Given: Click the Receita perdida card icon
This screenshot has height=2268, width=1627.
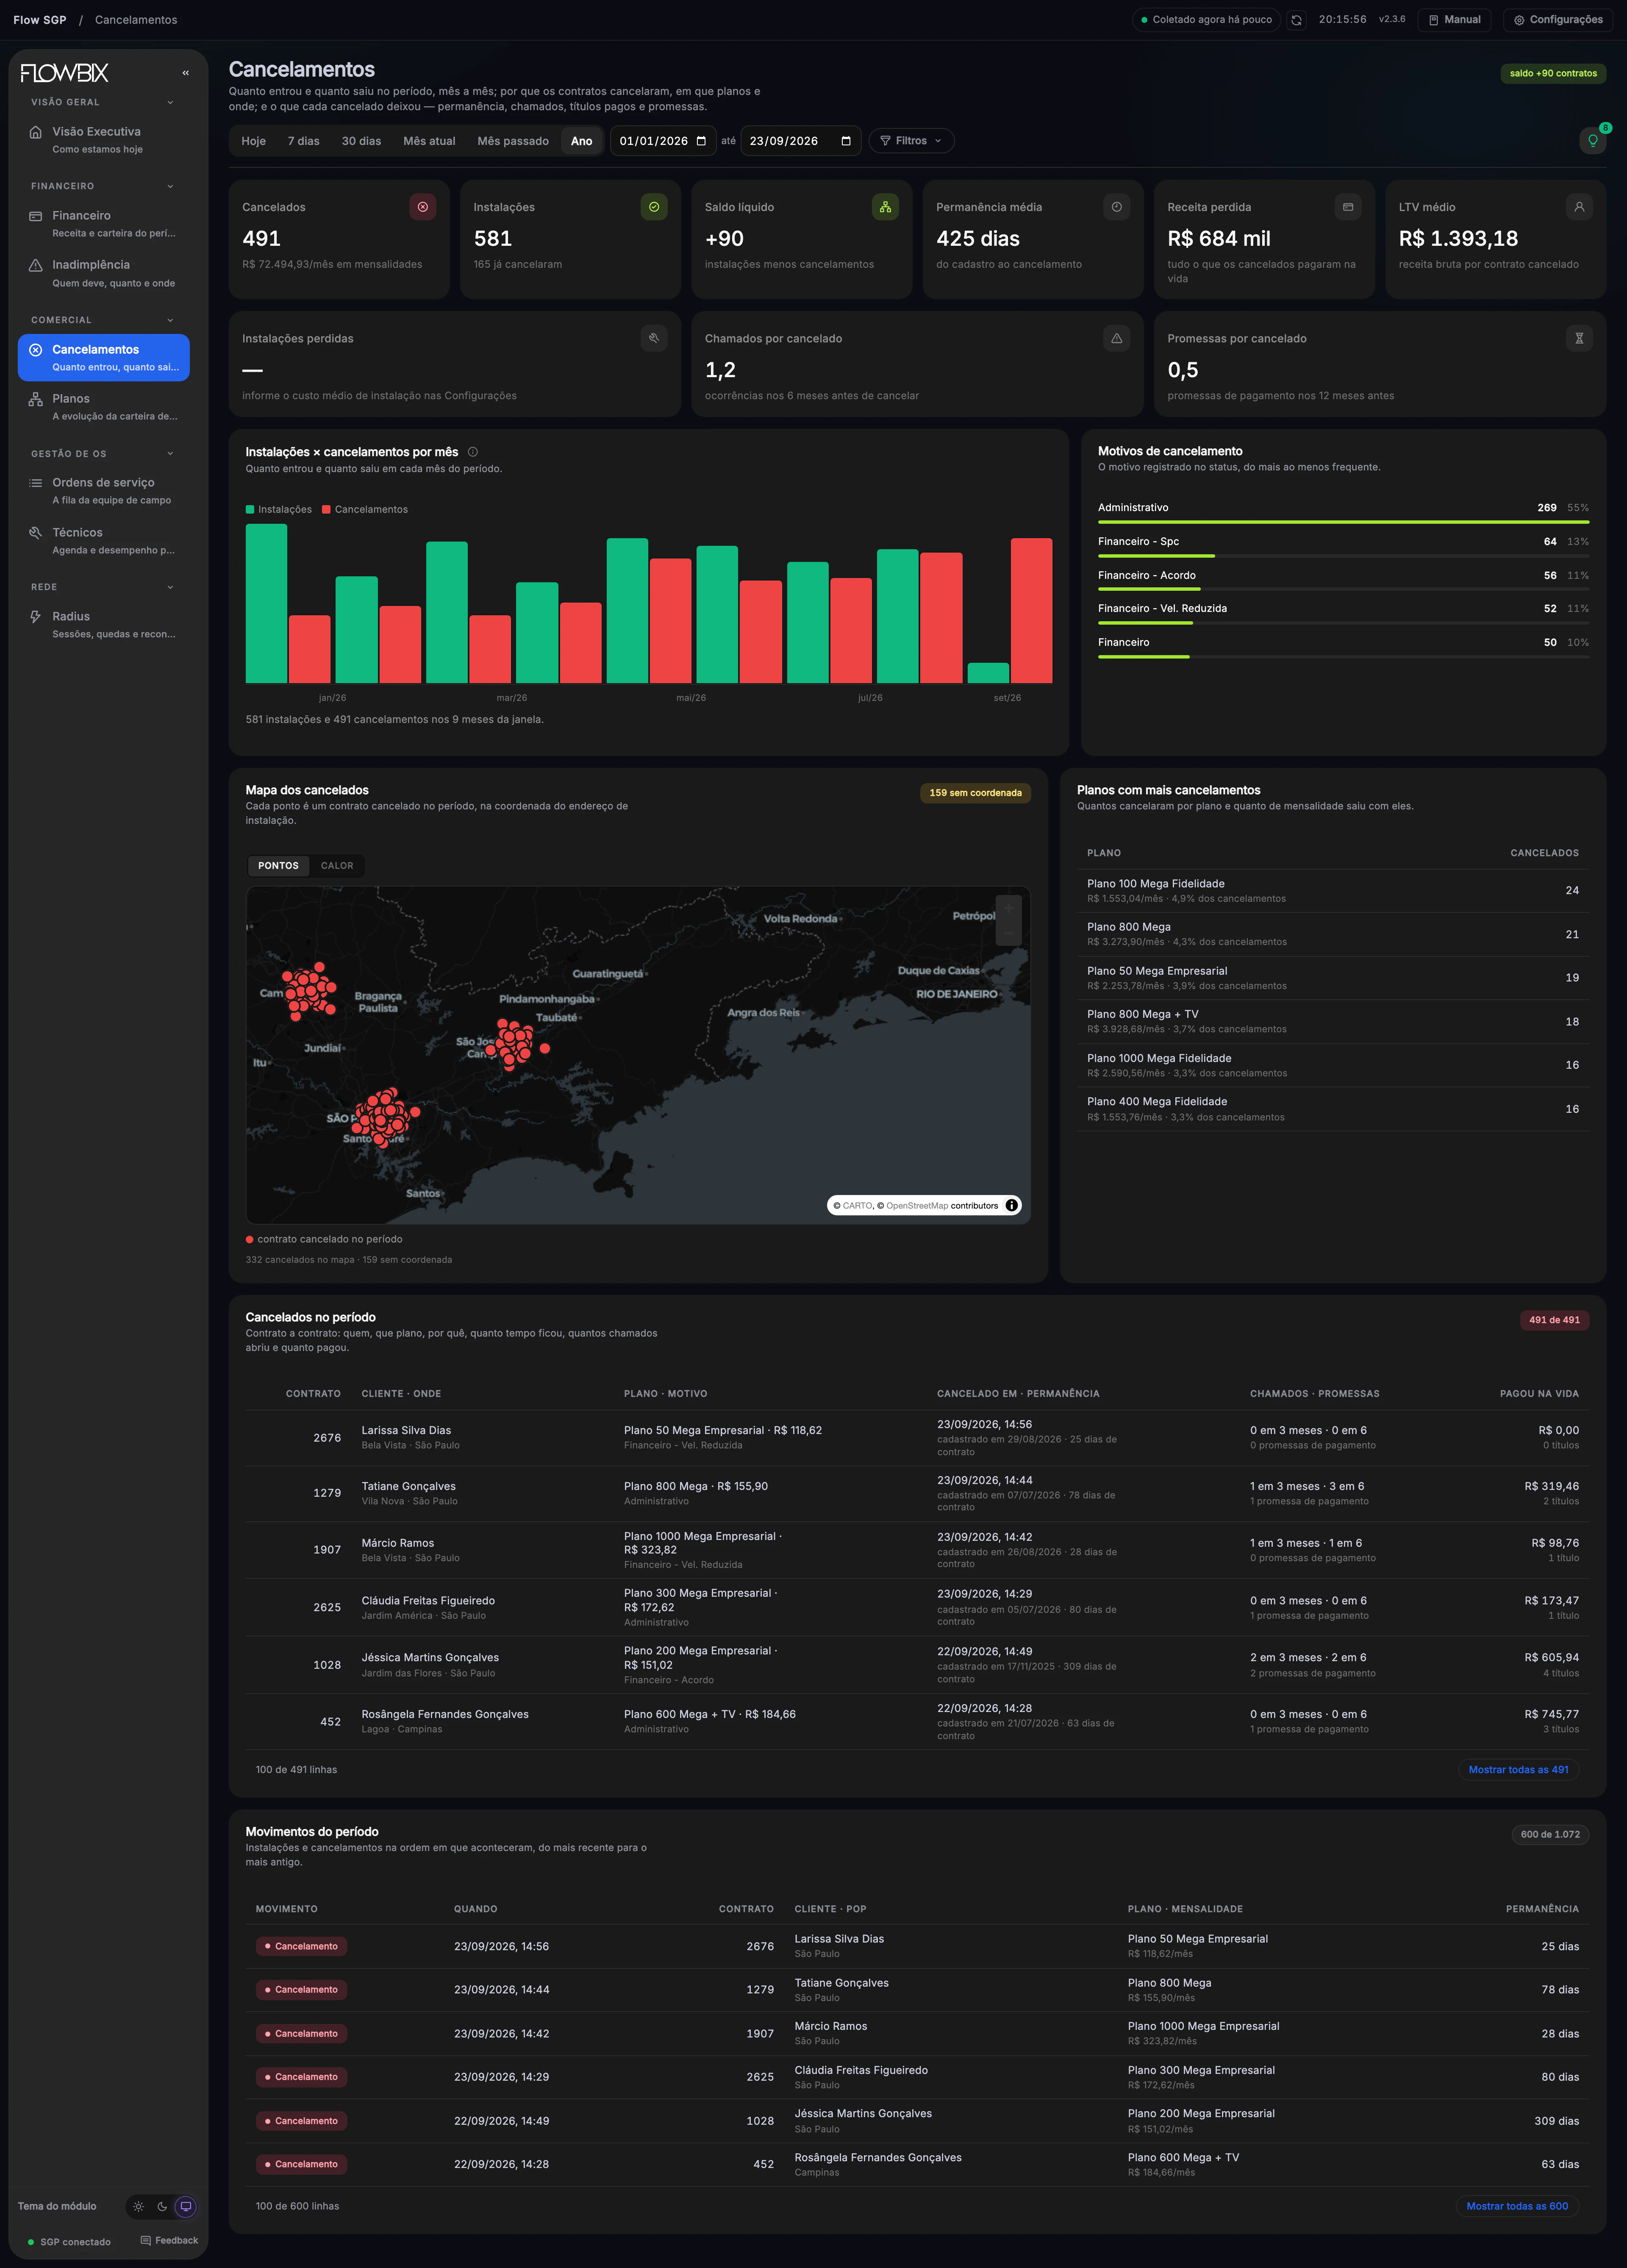Looking at the screenshot, I should click(x=1348, y=207).
